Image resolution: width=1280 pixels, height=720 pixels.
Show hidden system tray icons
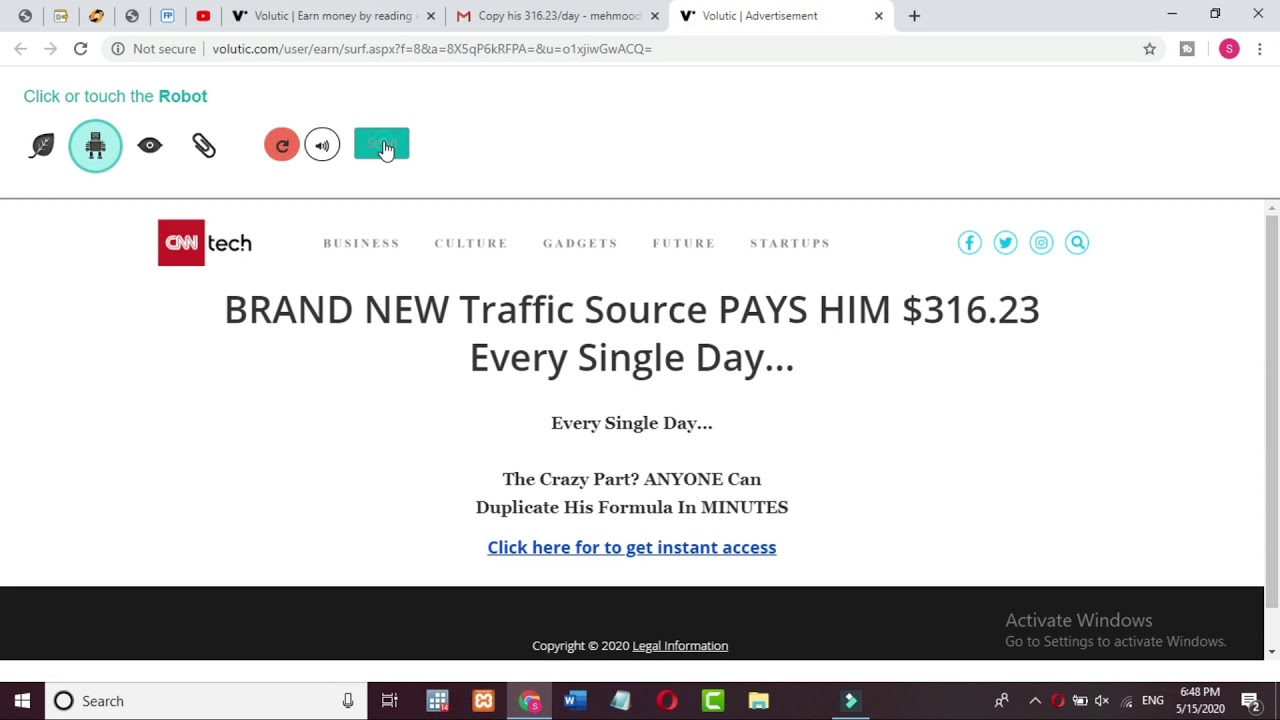coord(1035,701)
